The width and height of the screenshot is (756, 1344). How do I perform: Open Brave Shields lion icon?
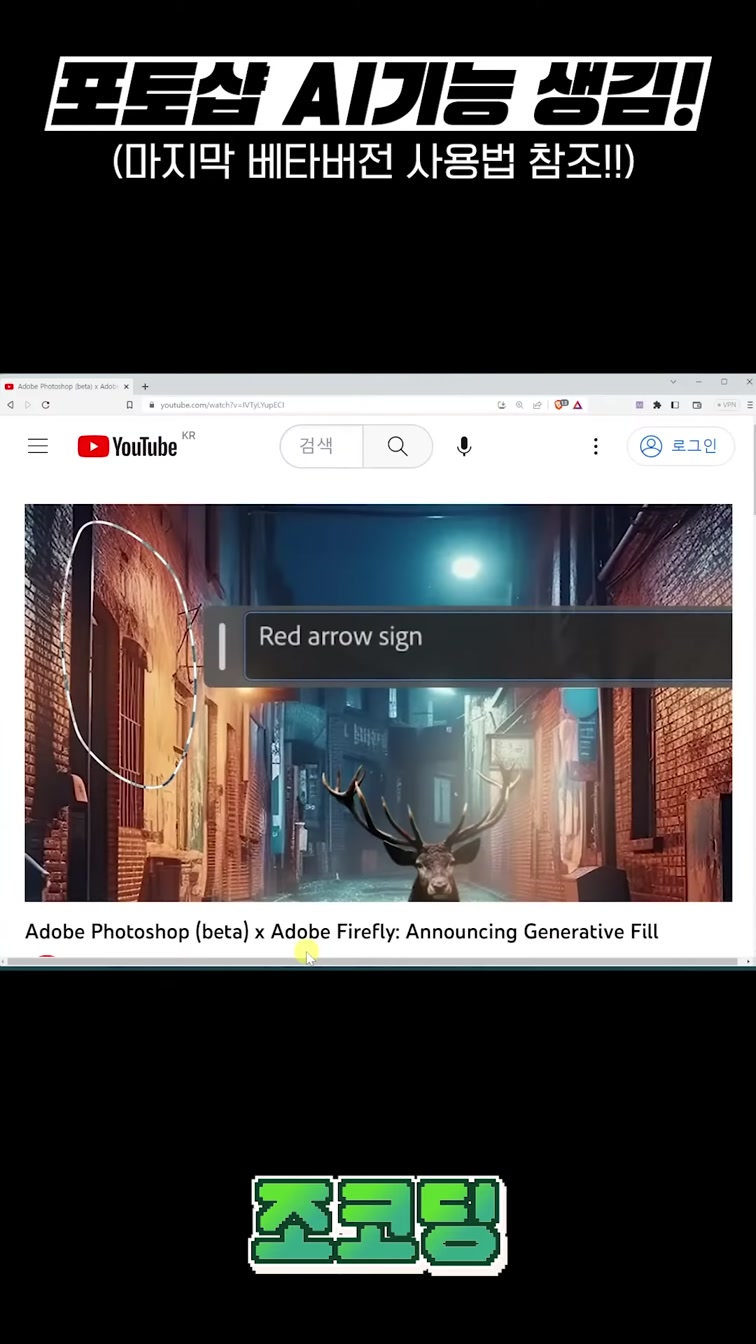(x=561, y=405)
